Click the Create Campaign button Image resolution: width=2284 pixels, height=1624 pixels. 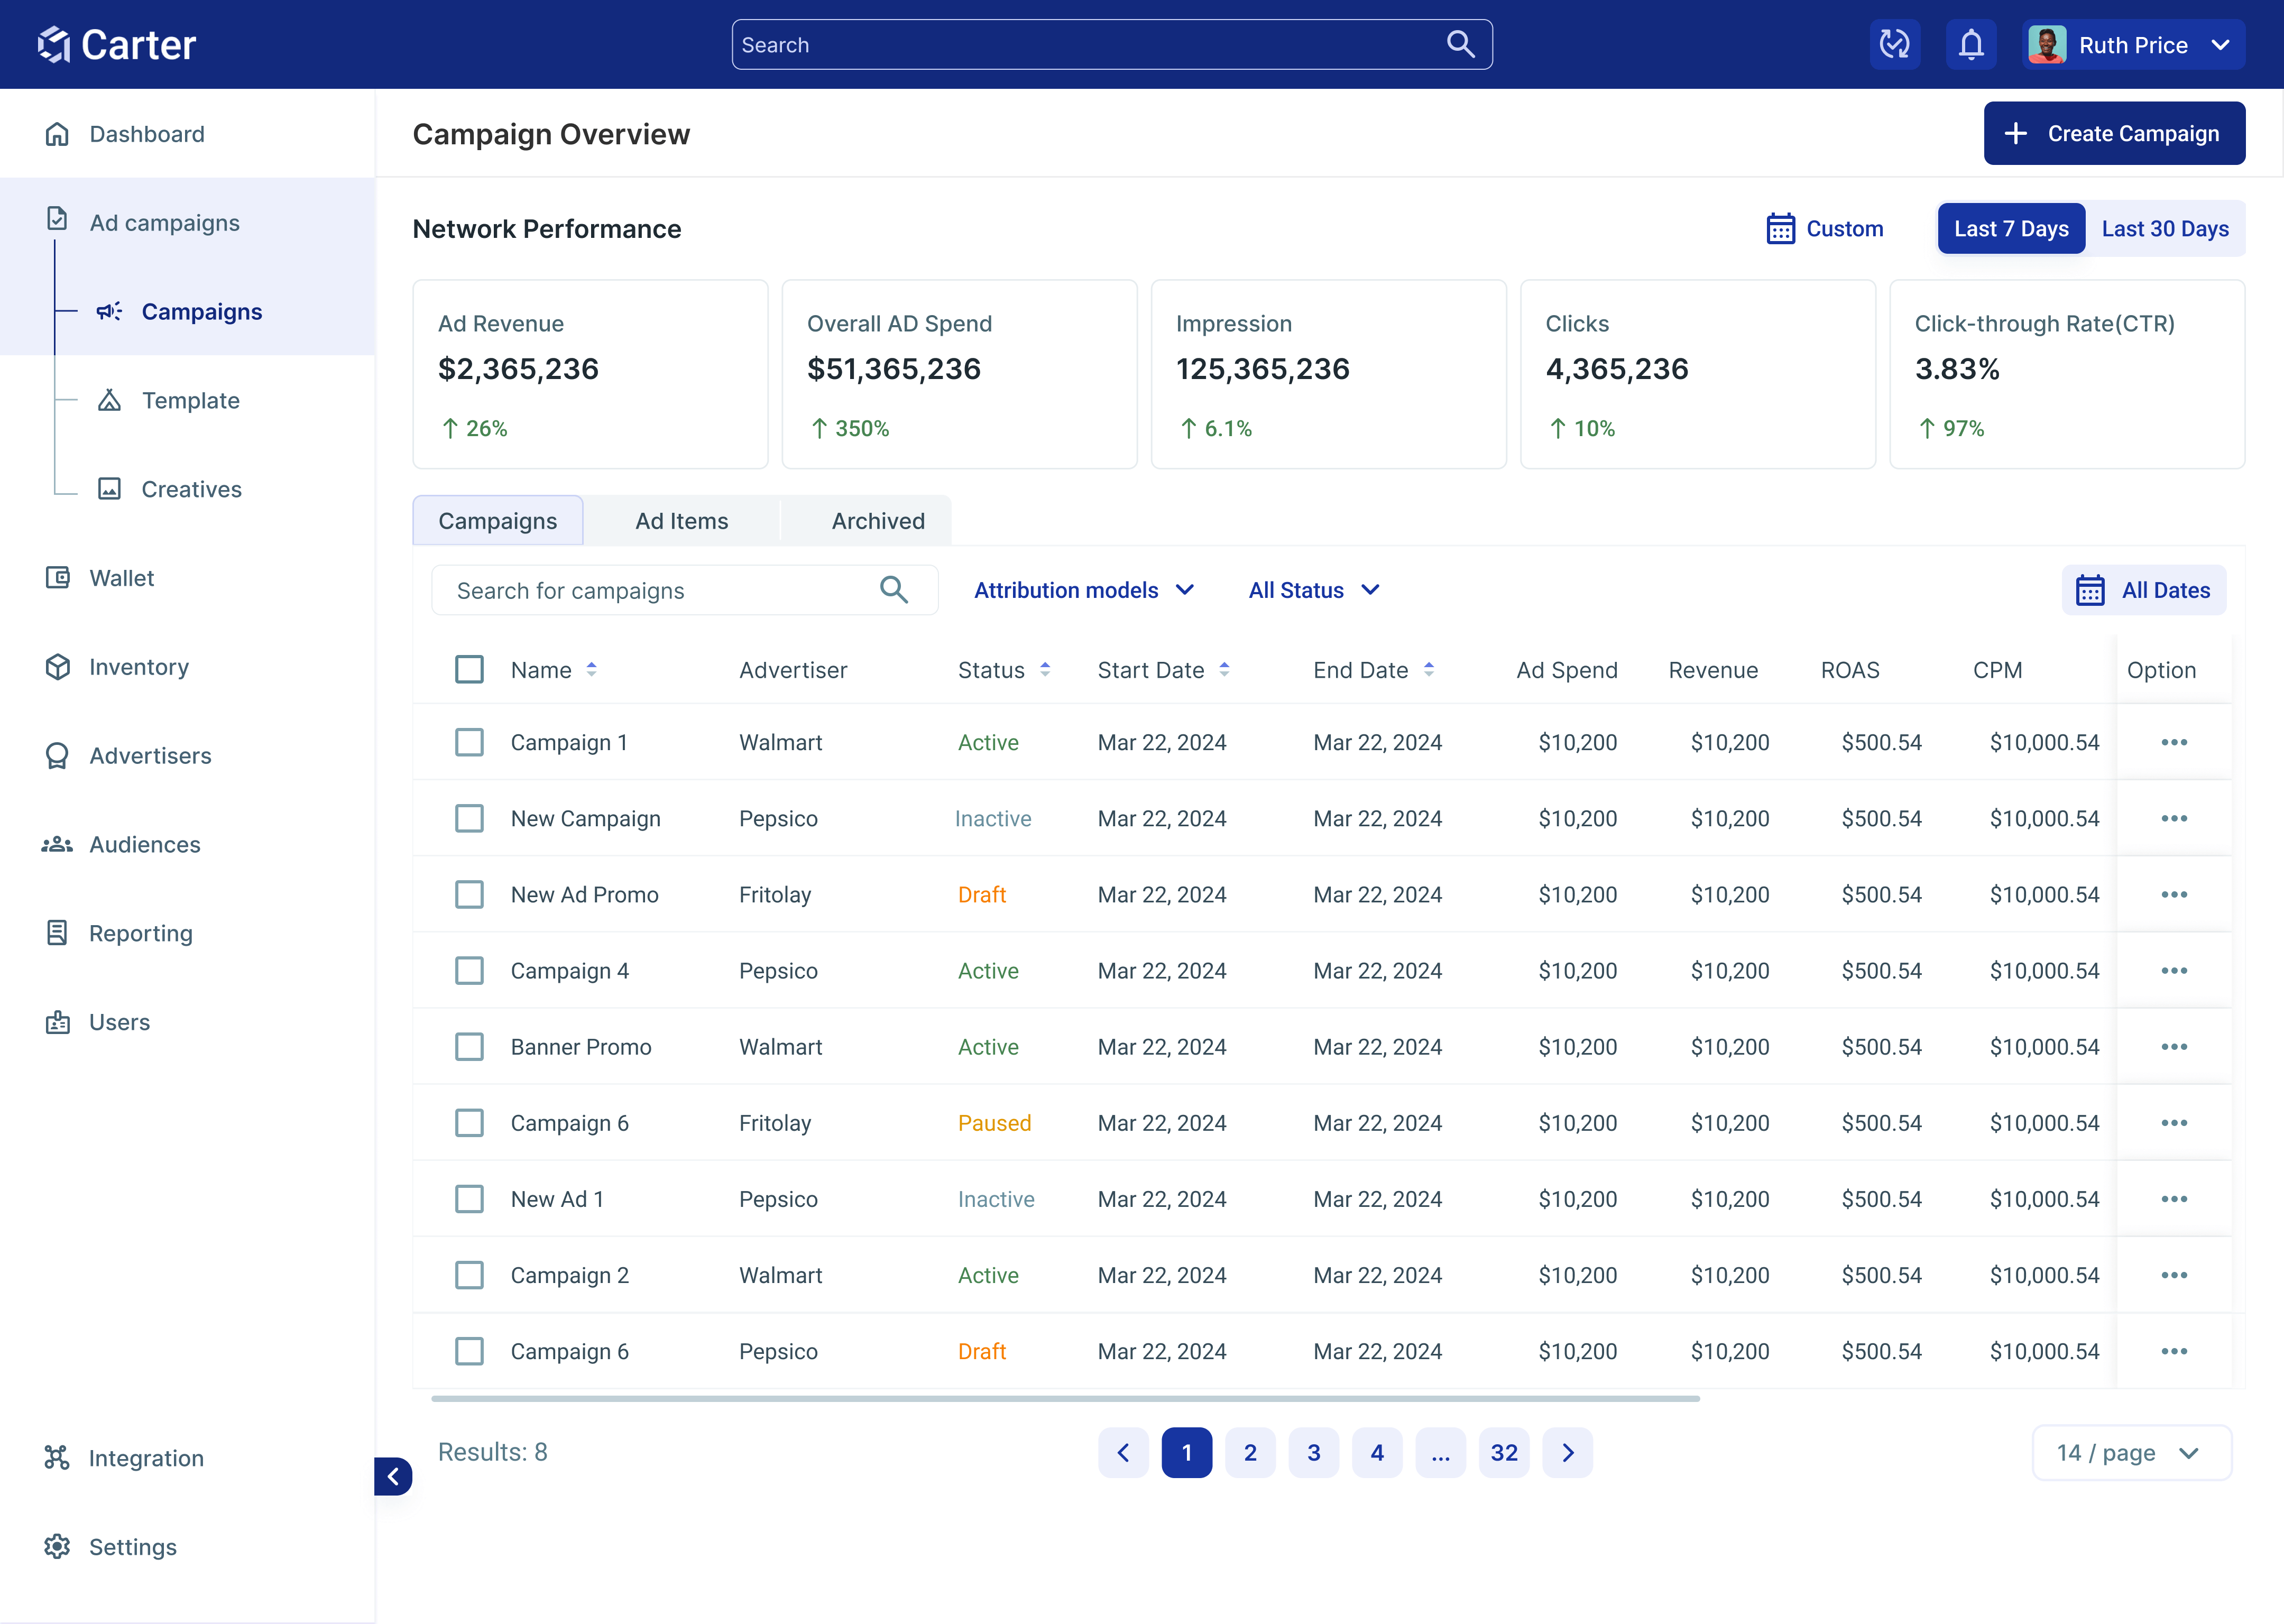pyautogui.click(x=2113, y=133)
